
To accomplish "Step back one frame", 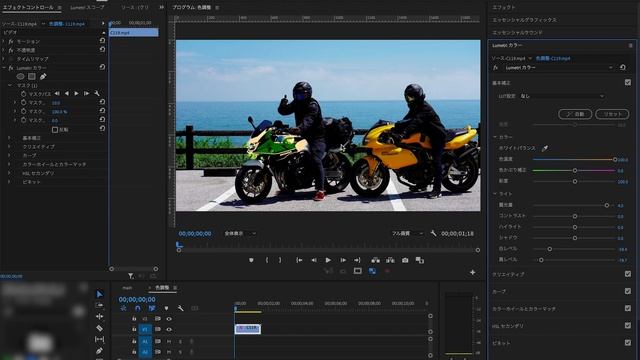I will 314,260.
